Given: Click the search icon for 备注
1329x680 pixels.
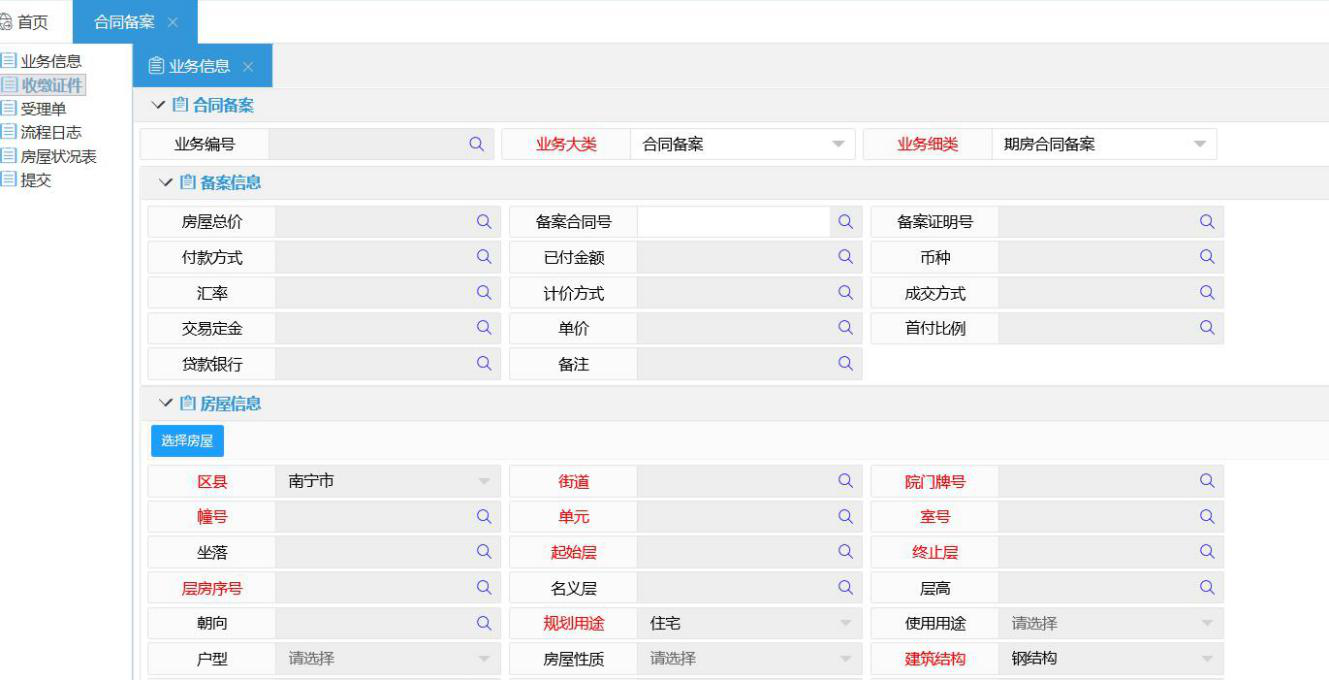Looking at the screenshot, I should pos(845,364).
